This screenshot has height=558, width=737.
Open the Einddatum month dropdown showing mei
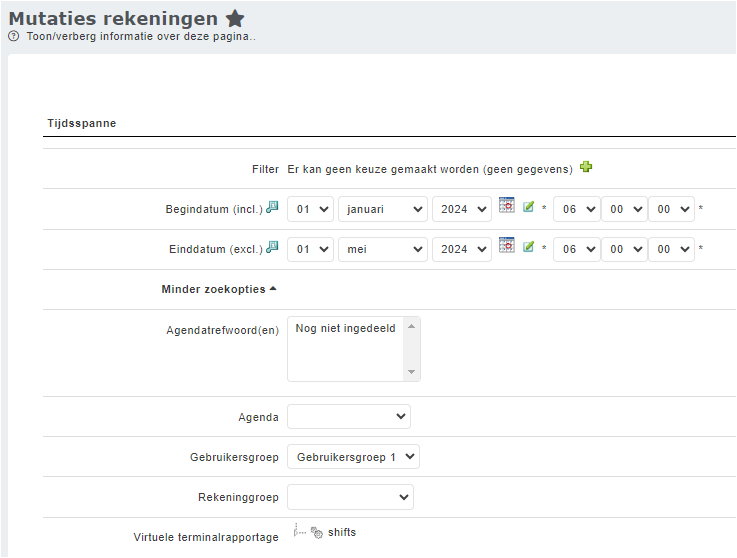[383, 249]
